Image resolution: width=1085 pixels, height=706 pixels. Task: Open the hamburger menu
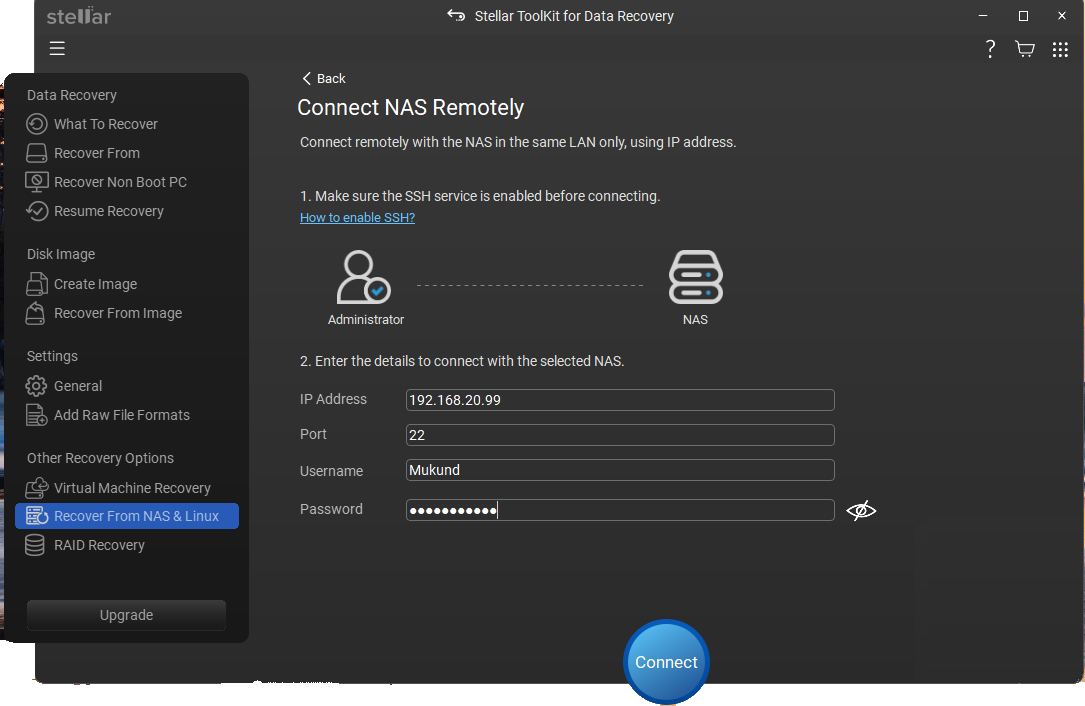point(57,48)
